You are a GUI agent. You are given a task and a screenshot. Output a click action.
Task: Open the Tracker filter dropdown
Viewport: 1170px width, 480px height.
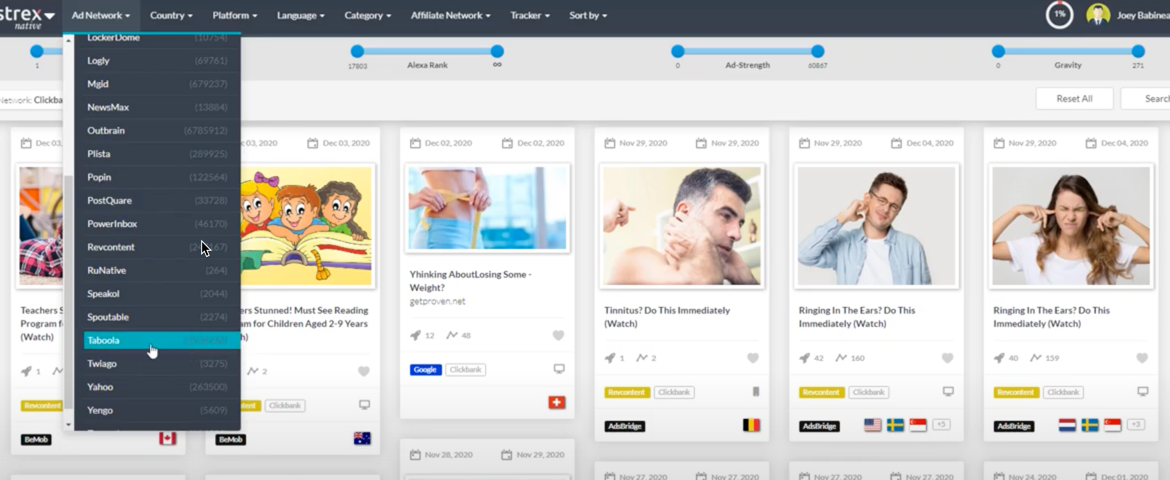530,15
